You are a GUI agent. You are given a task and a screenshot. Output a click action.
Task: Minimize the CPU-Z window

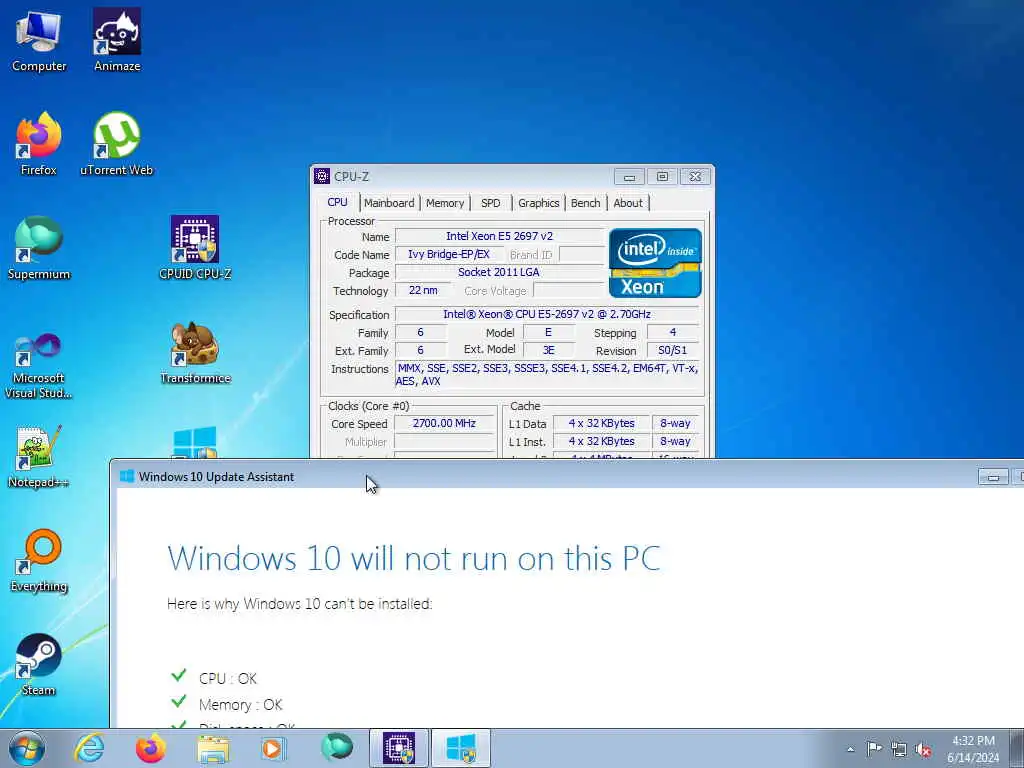pos(629,176)
